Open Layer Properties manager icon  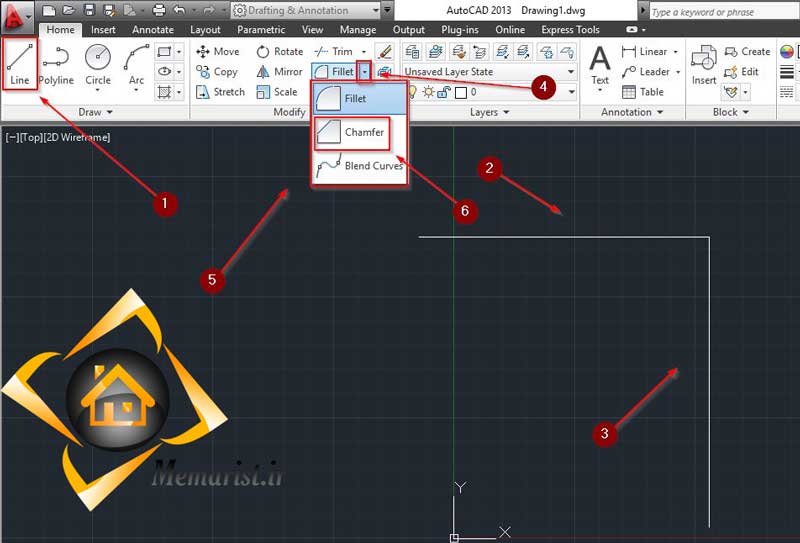click(412, 52)
